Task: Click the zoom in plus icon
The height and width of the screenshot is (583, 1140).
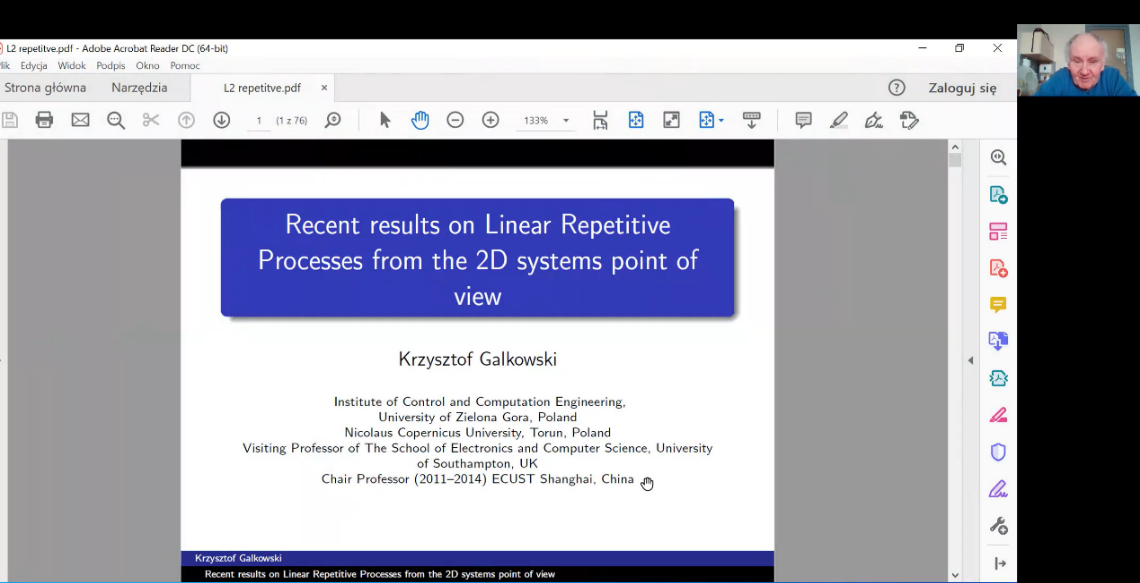Action: tap(490, 120)
